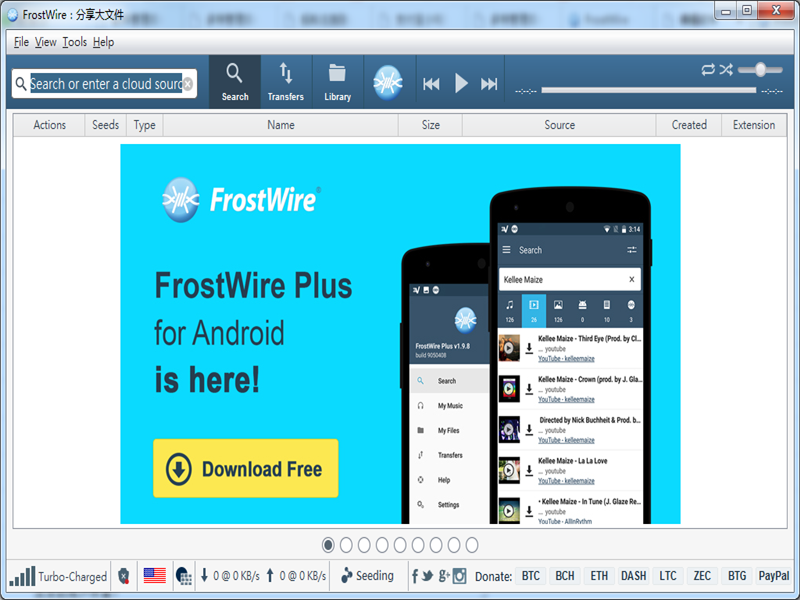Sort results by Created column

(689, 125)
